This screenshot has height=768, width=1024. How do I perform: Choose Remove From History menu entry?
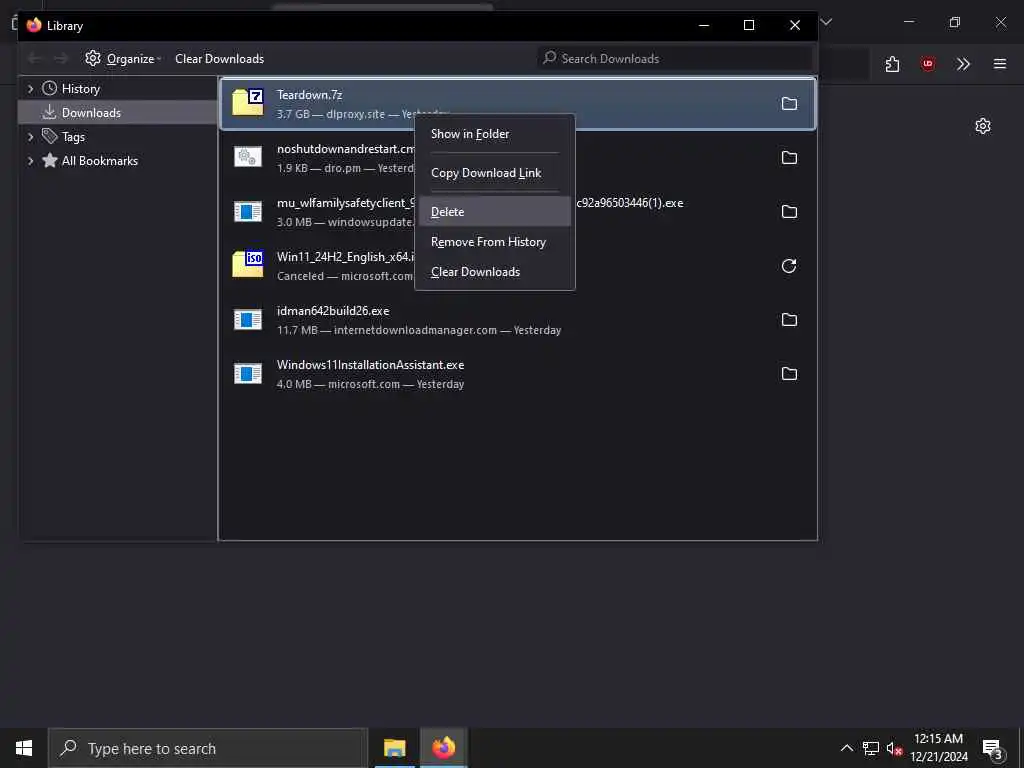(495, 242)
